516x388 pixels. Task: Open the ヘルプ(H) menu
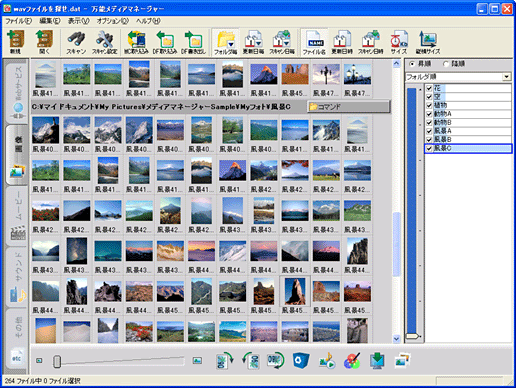point(148,21)
